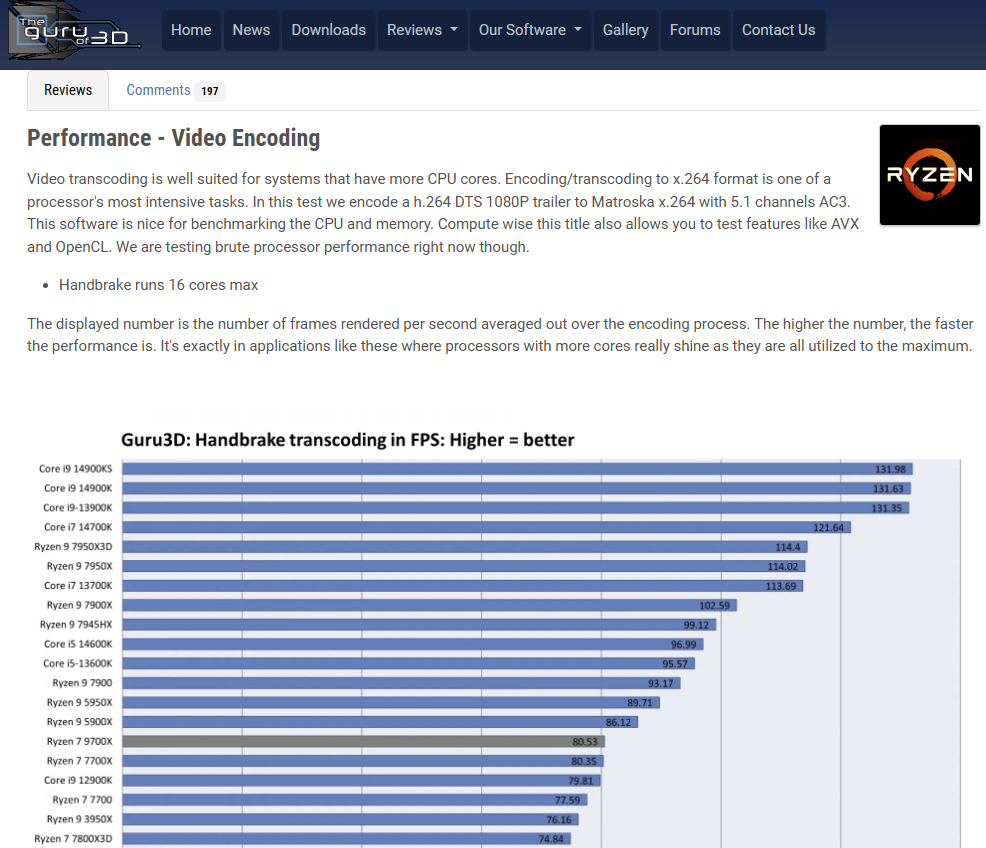This screenshot has width=986, height=848.
Task: Expand the Our Software dropdown
Action: point(530,30)
